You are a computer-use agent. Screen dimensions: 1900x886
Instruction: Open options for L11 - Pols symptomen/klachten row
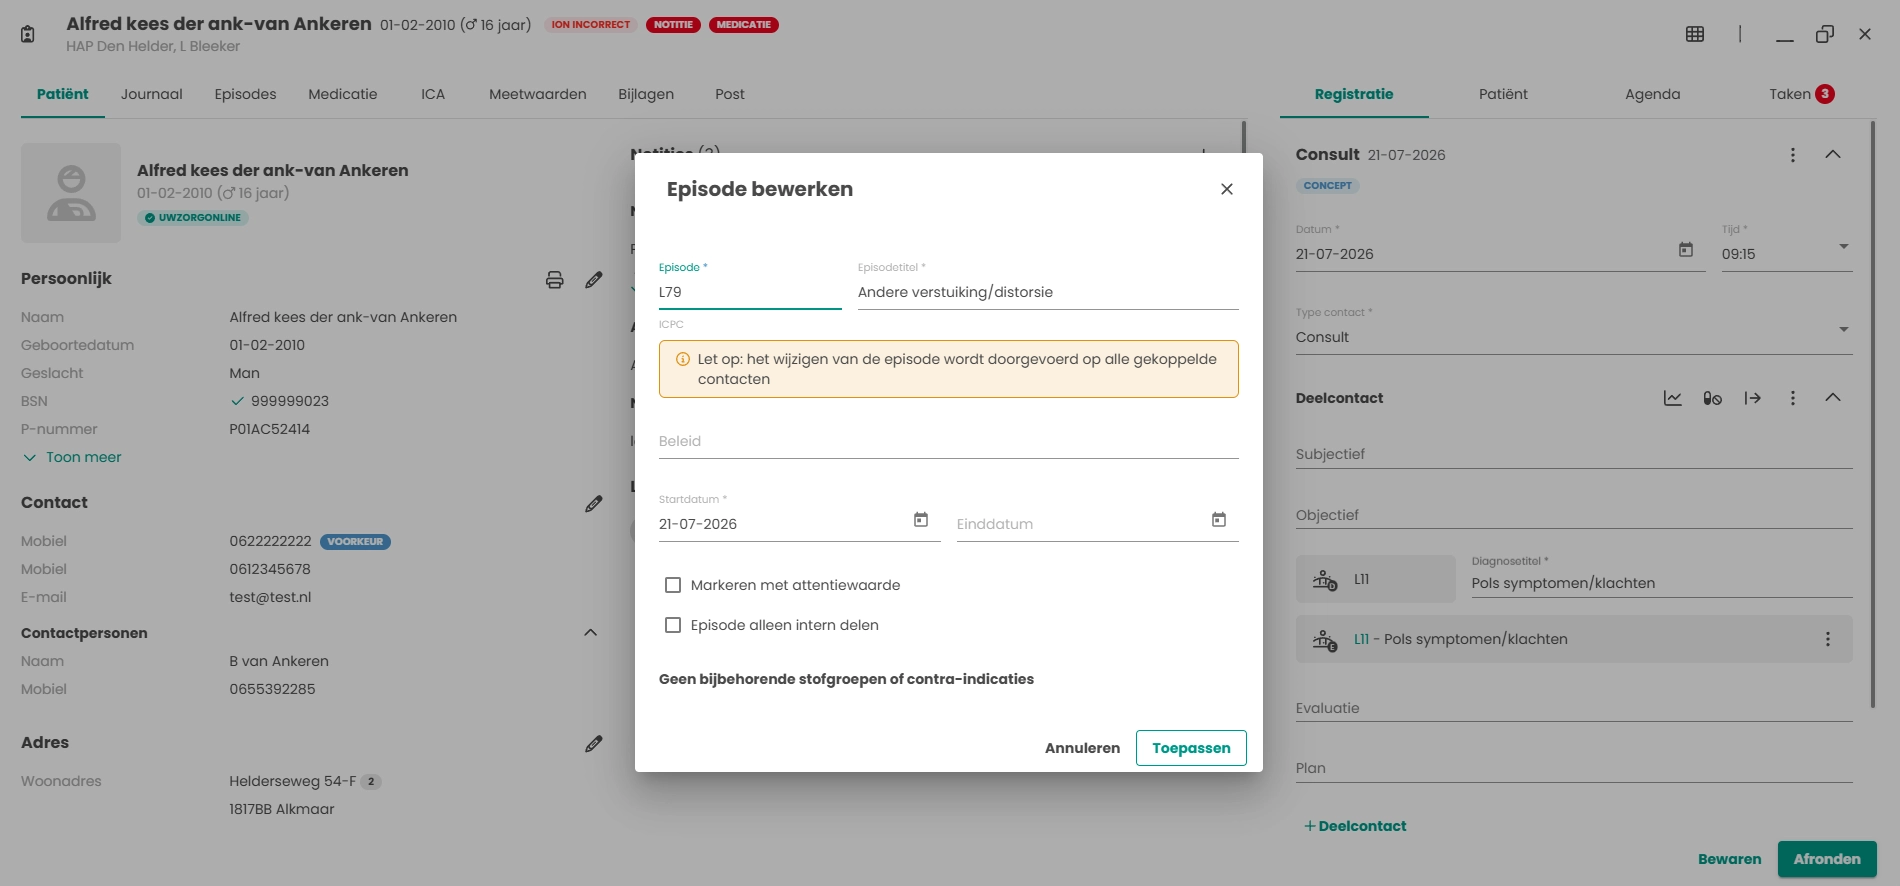pos(1828,639)
